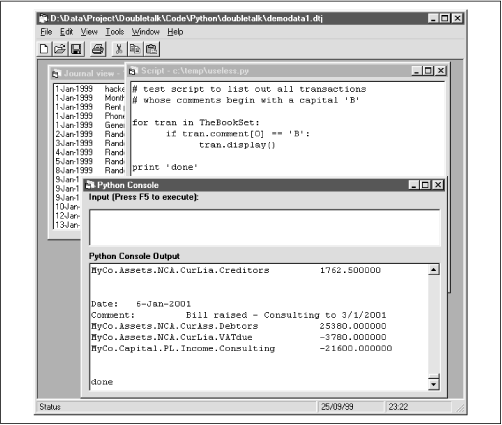This screenshot has width=502, height=425.
Task: Open the Help menu
Action: coord(175,32)
